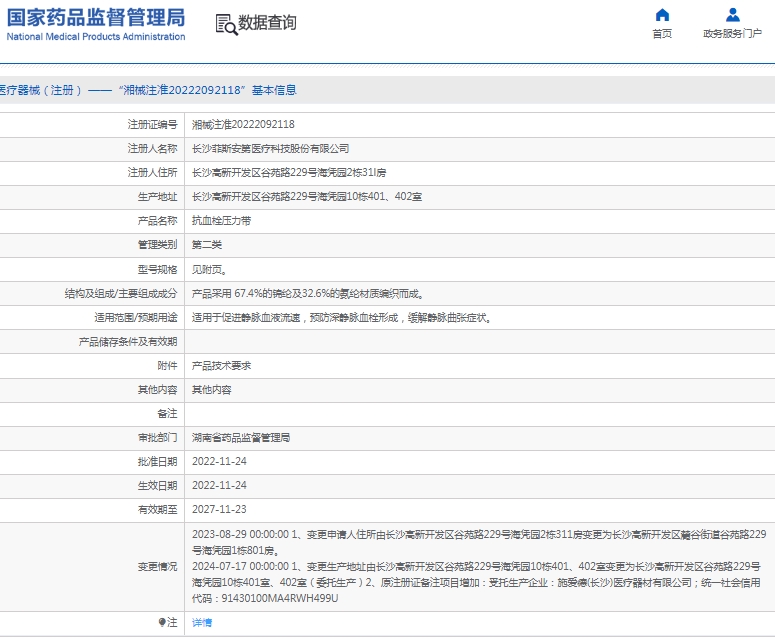Click the 结构及组成 composition description

(x=308, y=294)
